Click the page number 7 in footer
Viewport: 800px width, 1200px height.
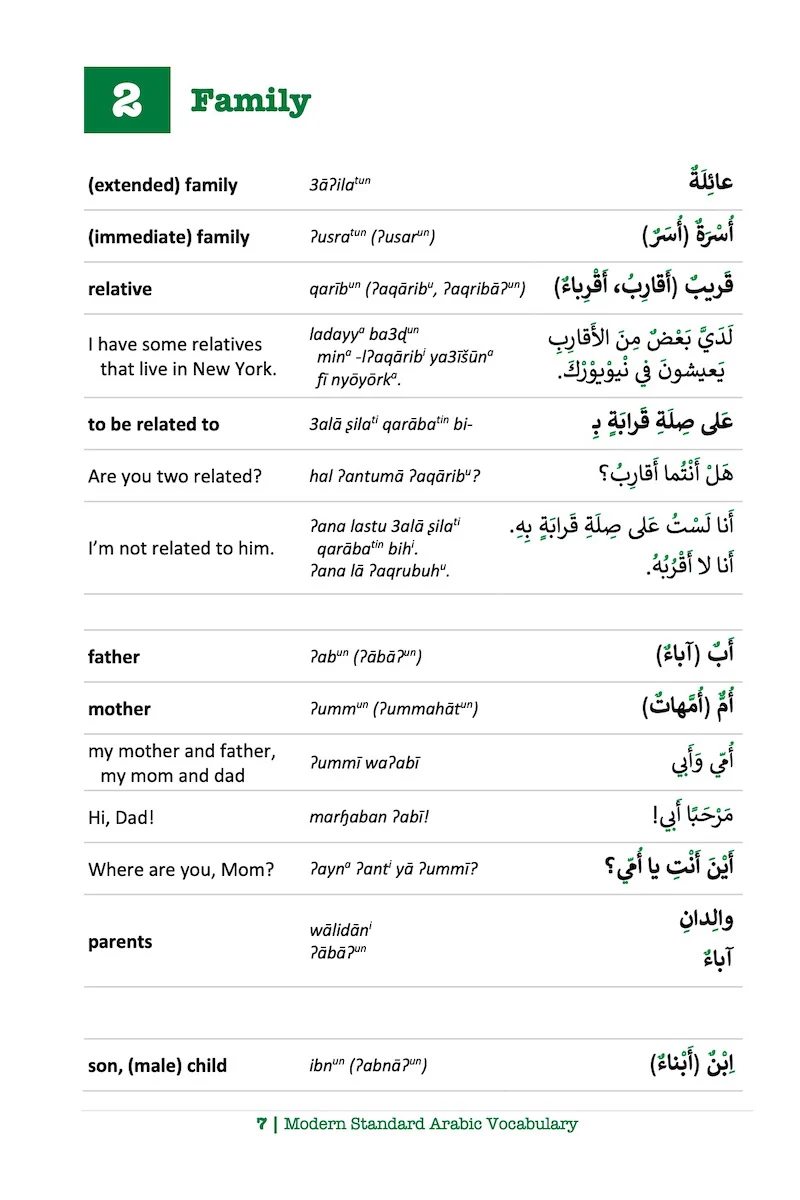click(262, 1124)
